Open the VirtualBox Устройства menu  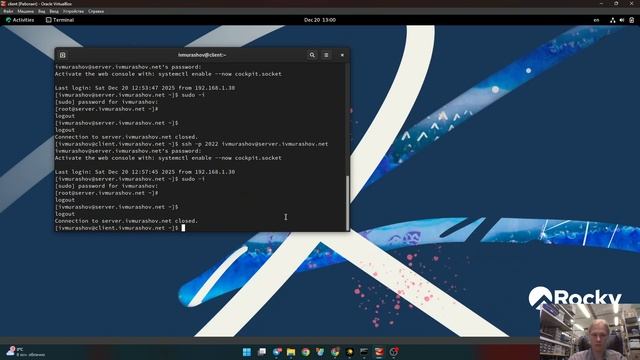(73, 11)
